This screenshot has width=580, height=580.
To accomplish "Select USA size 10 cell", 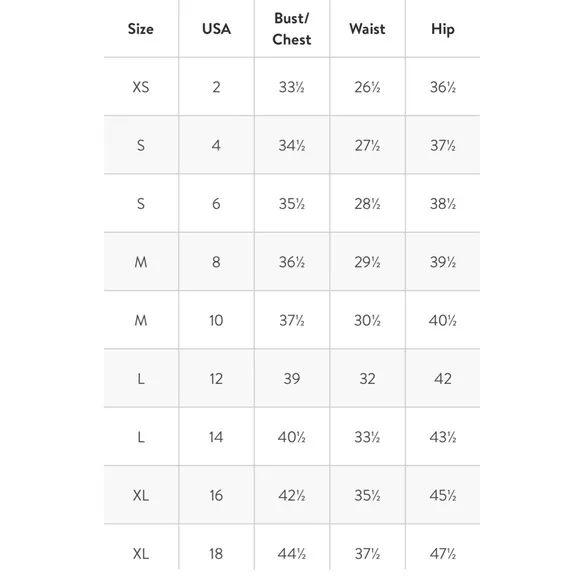I will 216,320.
